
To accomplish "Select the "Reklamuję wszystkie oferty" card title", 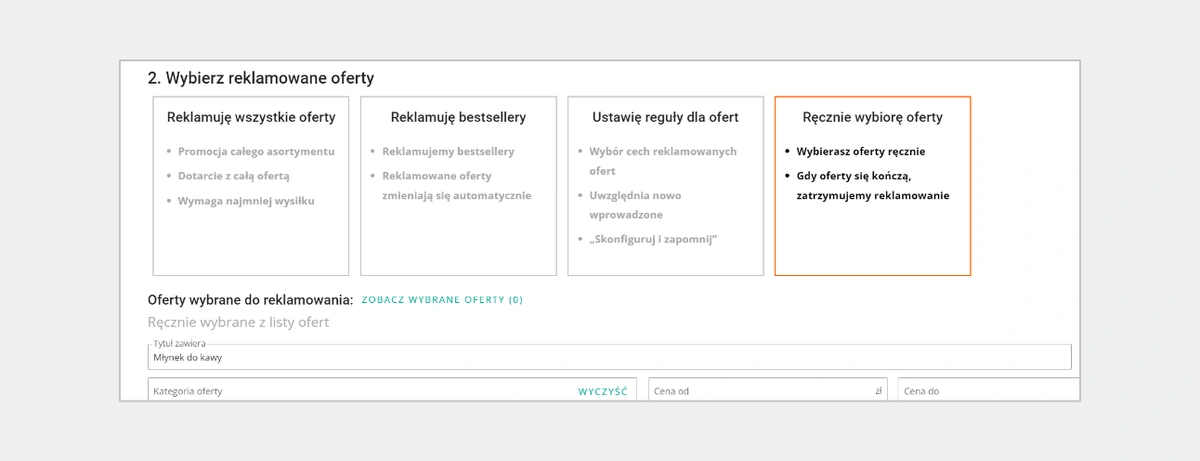I will [x=251, y=117].
